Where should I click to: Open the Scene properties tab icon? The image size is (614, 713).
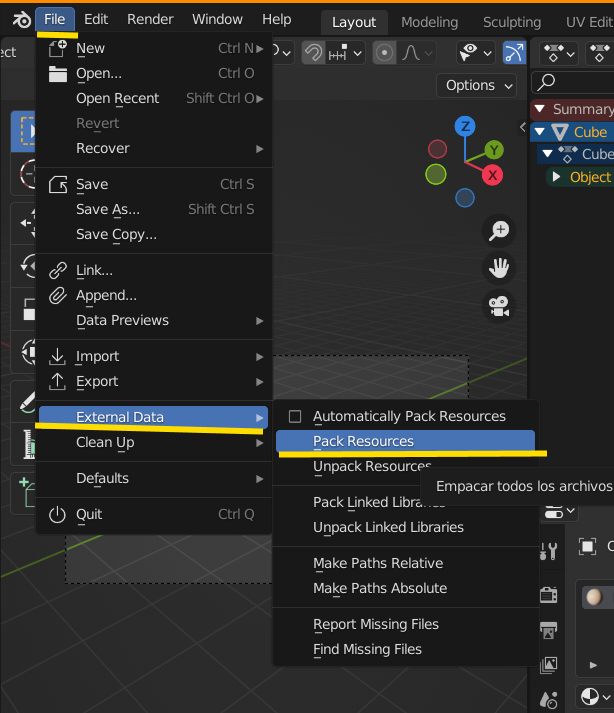[x=549, y=700]
